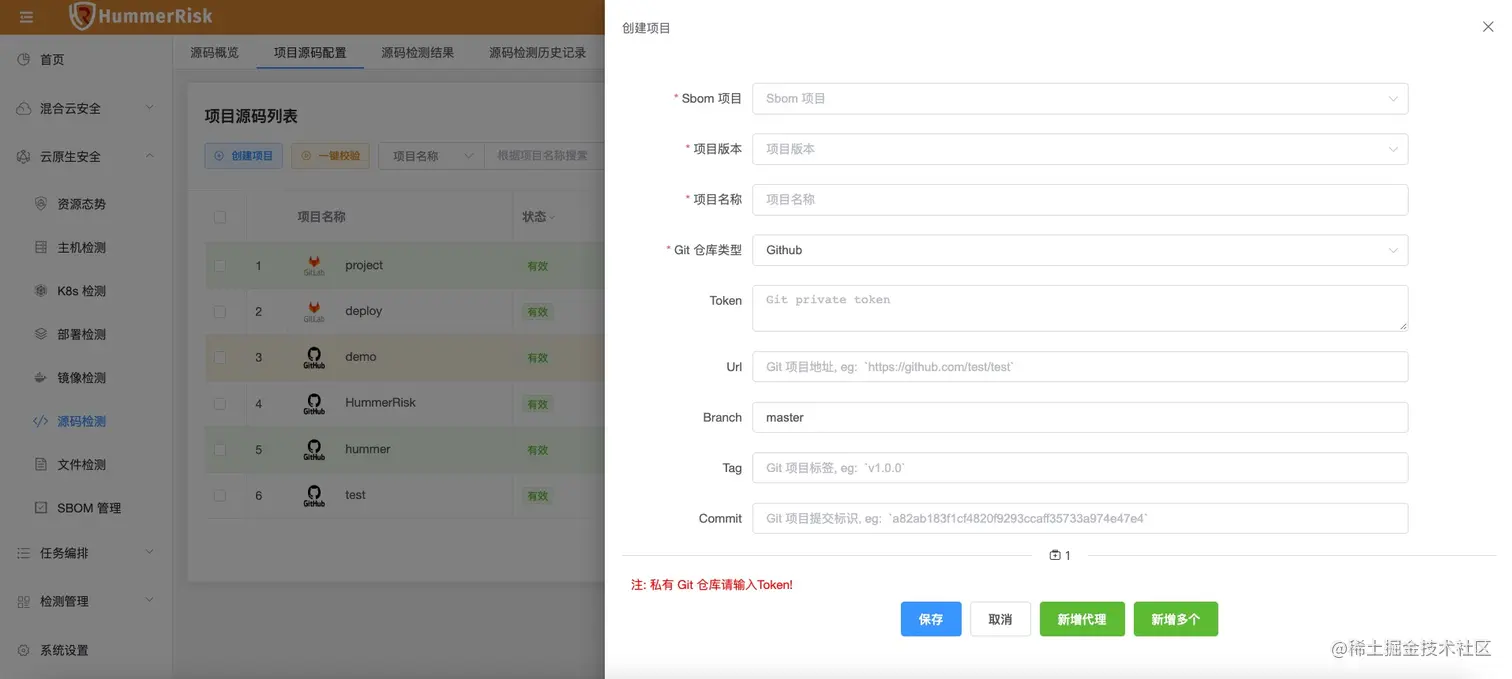Click the Url input field
Image resolution: width=1512 pixels, height=679 pixels.
1080,367
